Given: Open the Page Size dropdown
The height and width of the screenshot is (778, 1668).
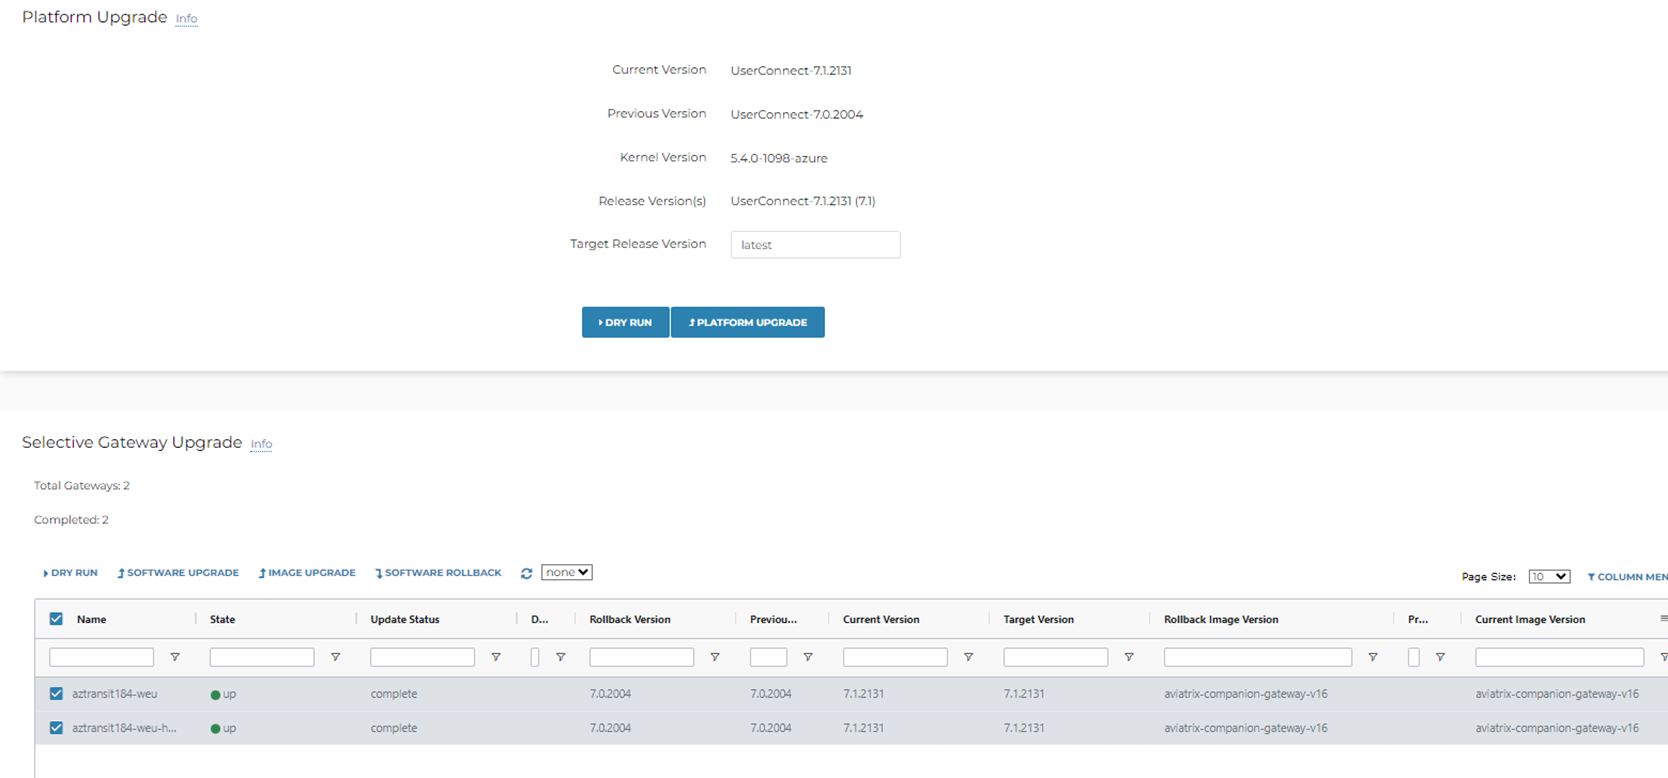Looking at the screenshot, I should [1549, 576].
